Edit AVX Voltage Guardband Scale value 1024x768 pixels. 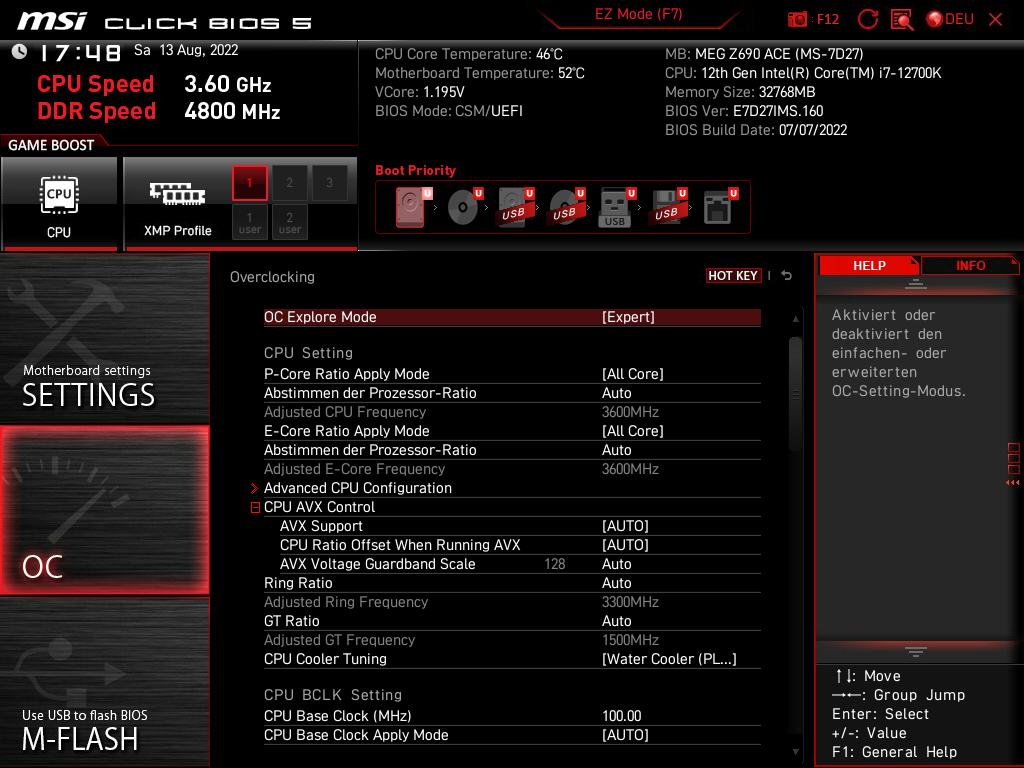(616, 564)
